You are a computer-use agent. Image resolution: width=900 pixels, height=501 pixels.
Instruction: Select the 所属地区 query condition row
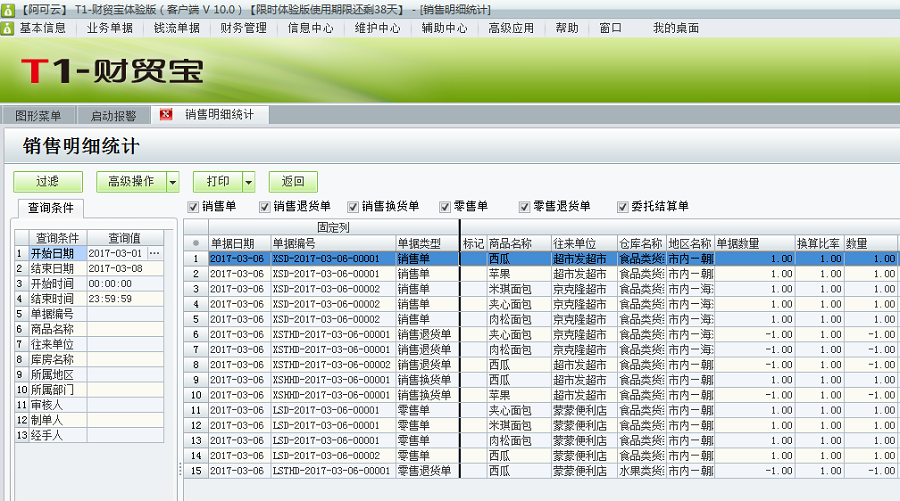89,375
